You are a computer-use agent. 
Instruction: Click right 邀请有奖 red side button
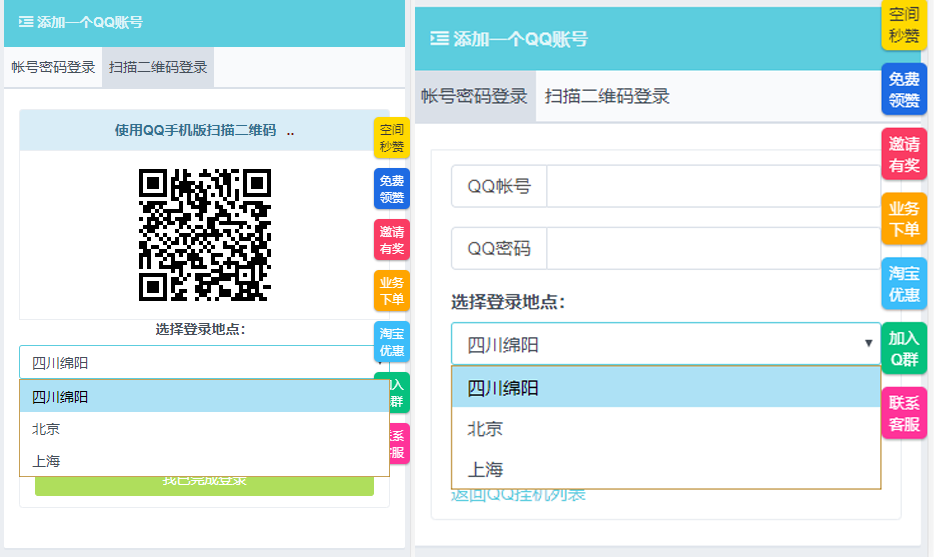[x=904, y=154]
